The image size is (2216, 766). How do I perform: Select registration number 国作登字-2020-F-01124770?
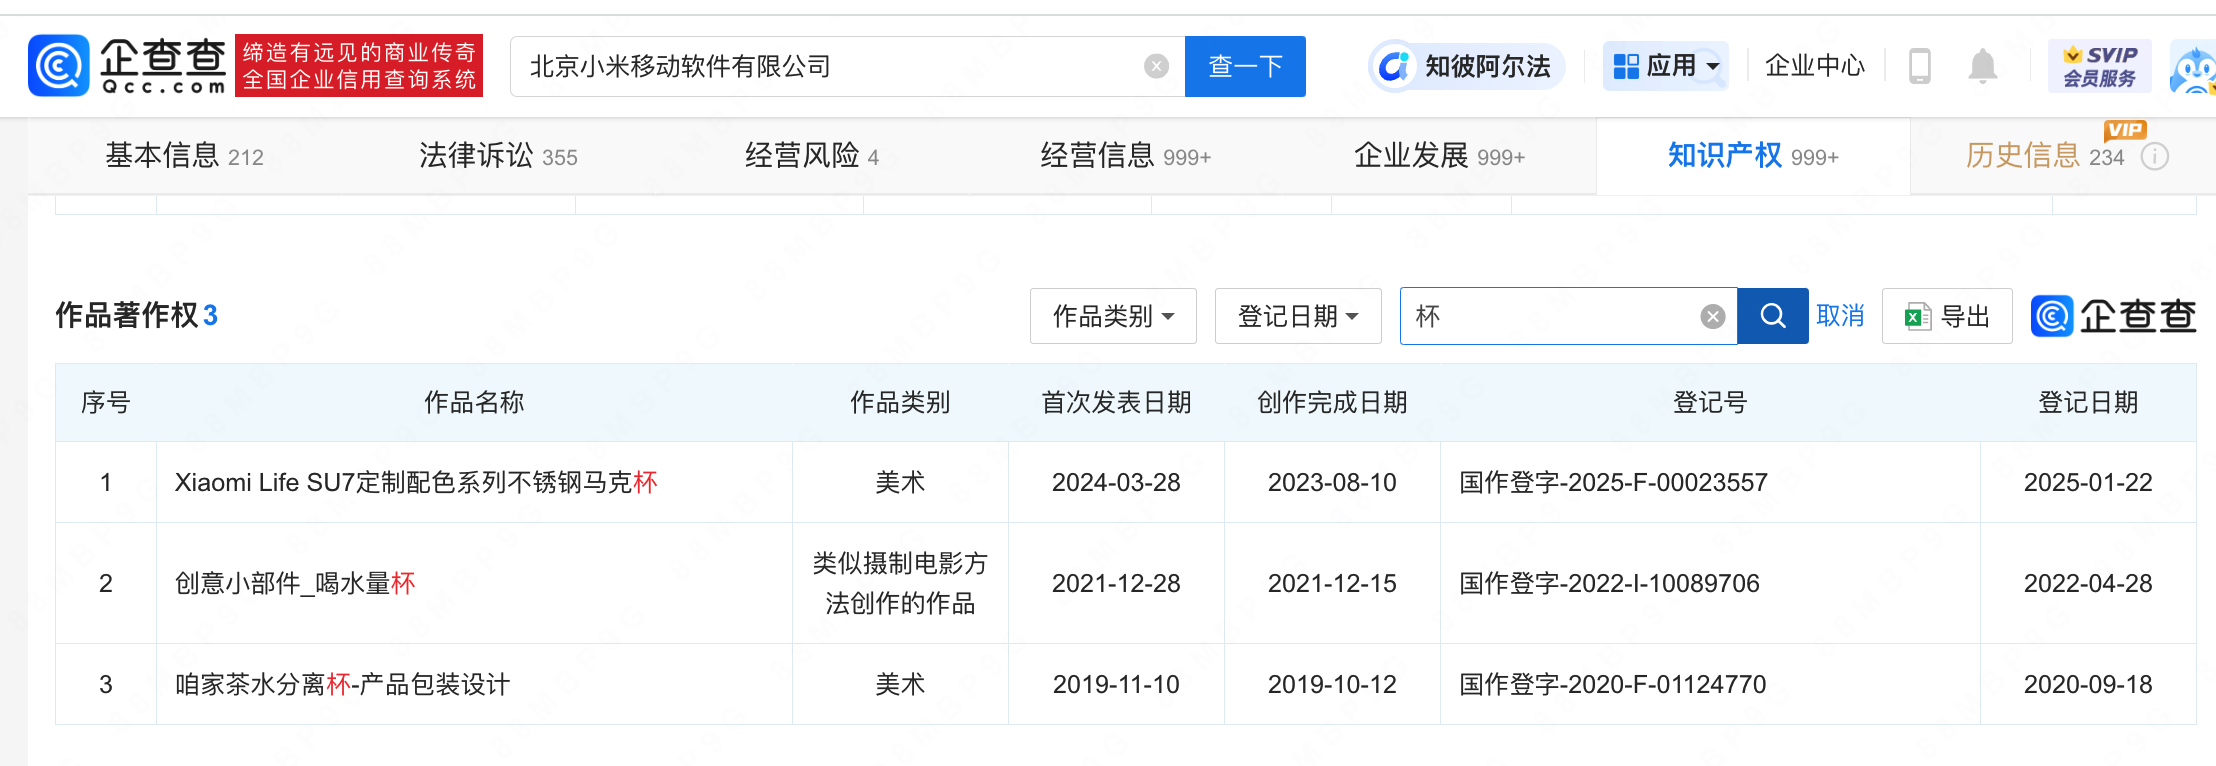(x=1612, y=684)
